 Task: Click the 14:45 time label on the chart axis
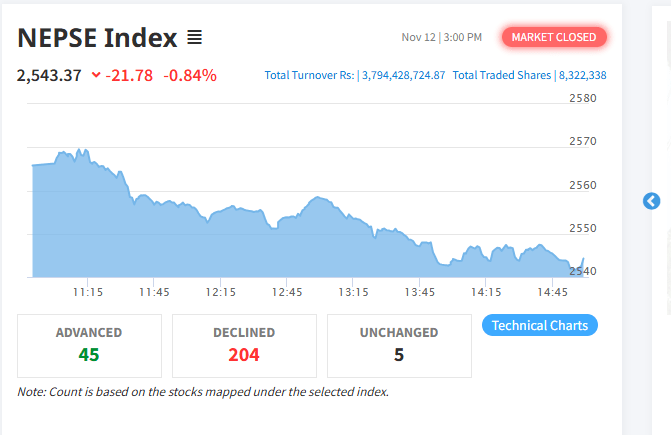pyautogui.click(x=552, y=292)
